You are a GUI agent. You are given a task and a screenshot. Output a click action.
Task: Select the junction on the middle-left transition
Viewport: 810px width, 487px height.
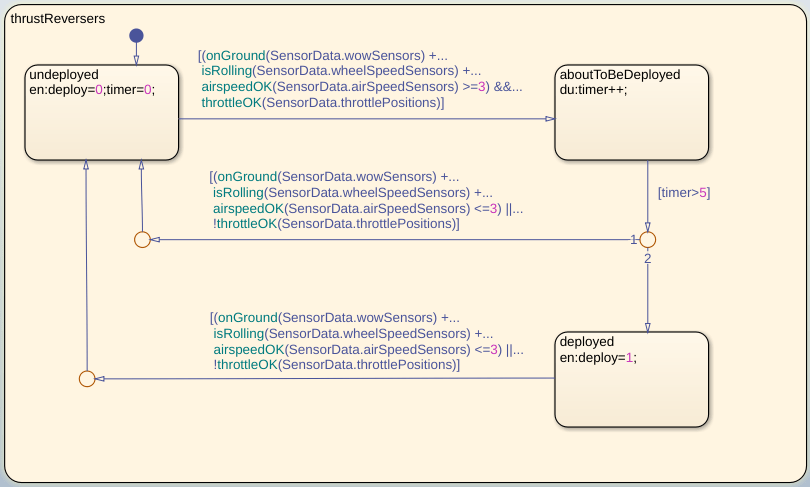click(x=142, y=240)
